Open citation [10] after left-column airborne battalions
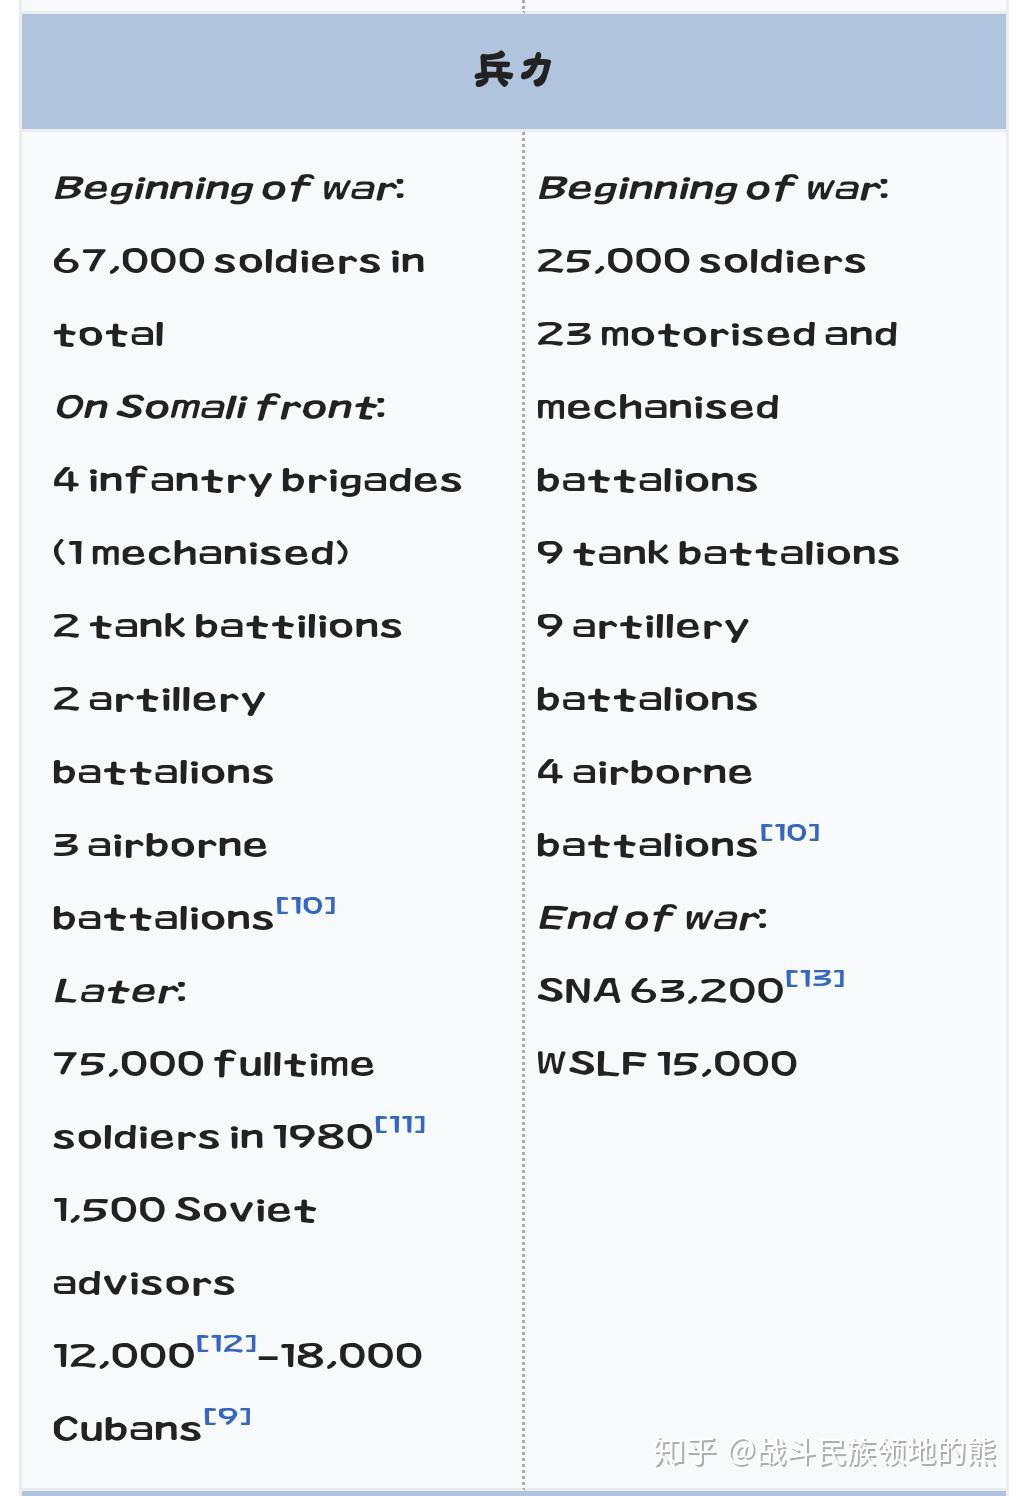The image size is (1023, 1496). [x=306, y=906]
